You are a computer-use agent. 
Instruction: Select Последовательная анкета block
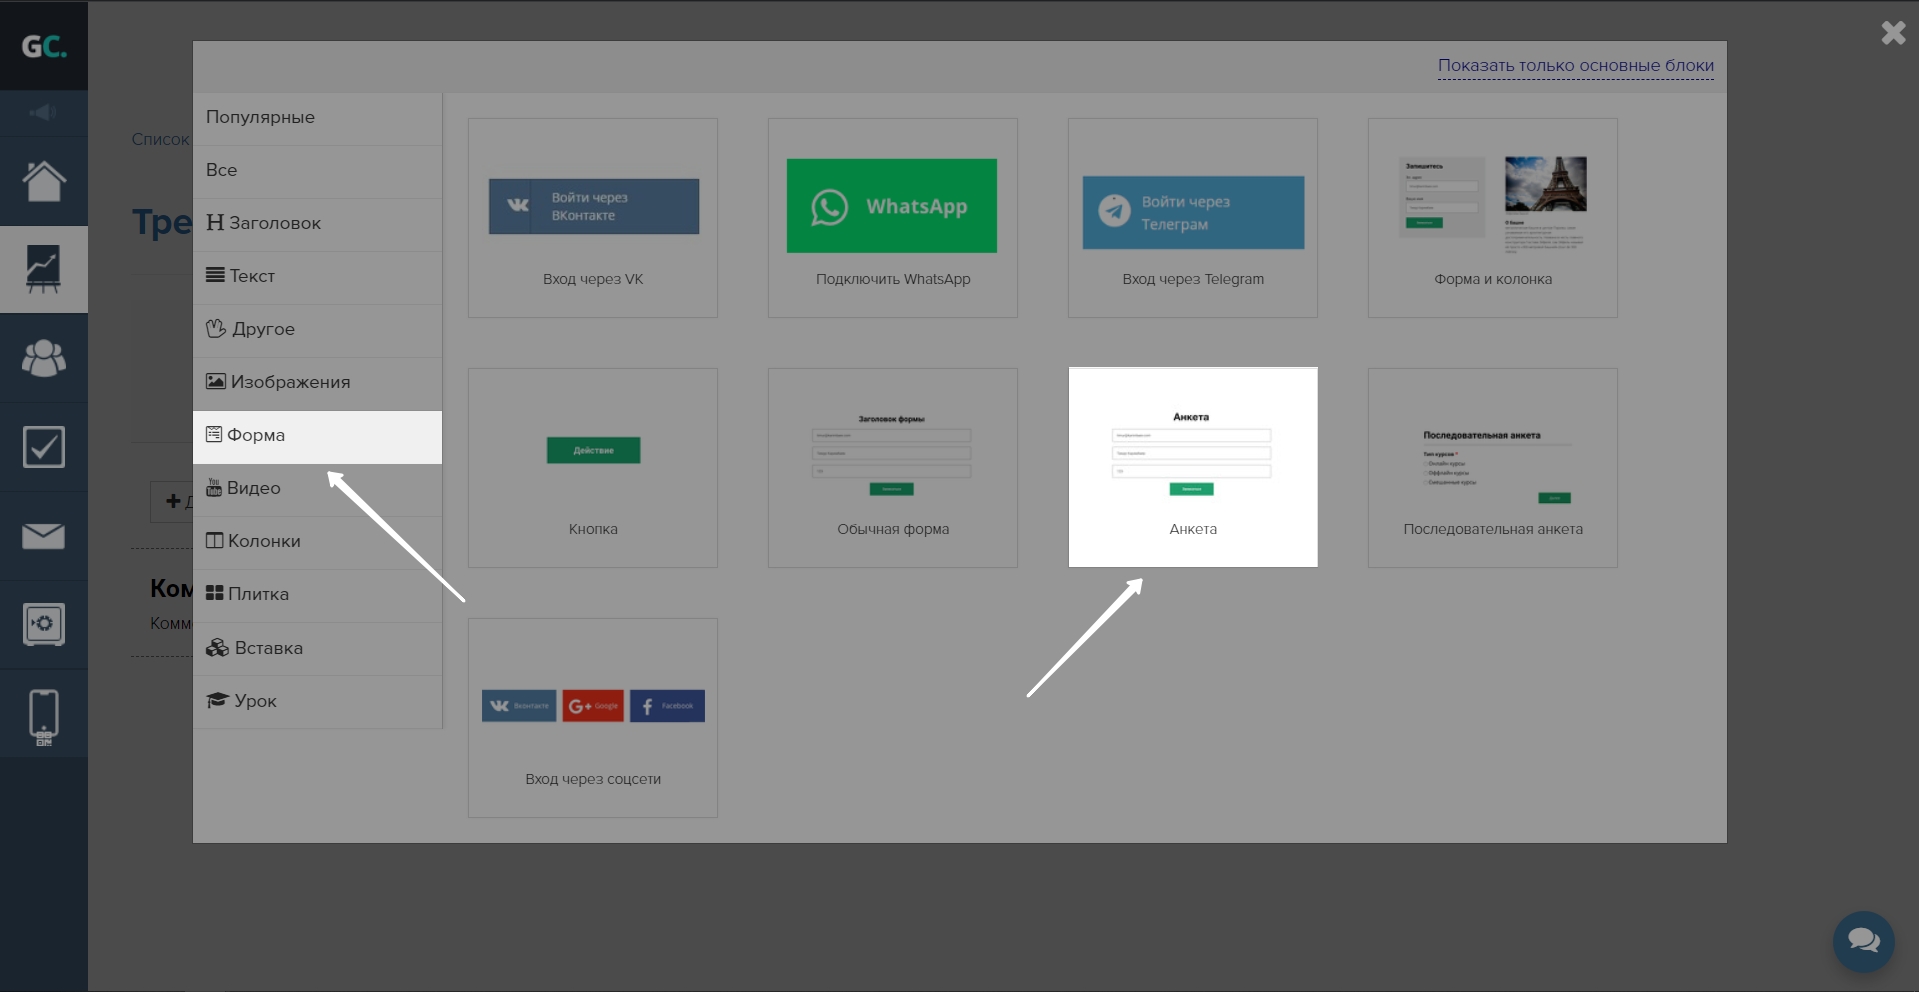tap(1492, 468)
